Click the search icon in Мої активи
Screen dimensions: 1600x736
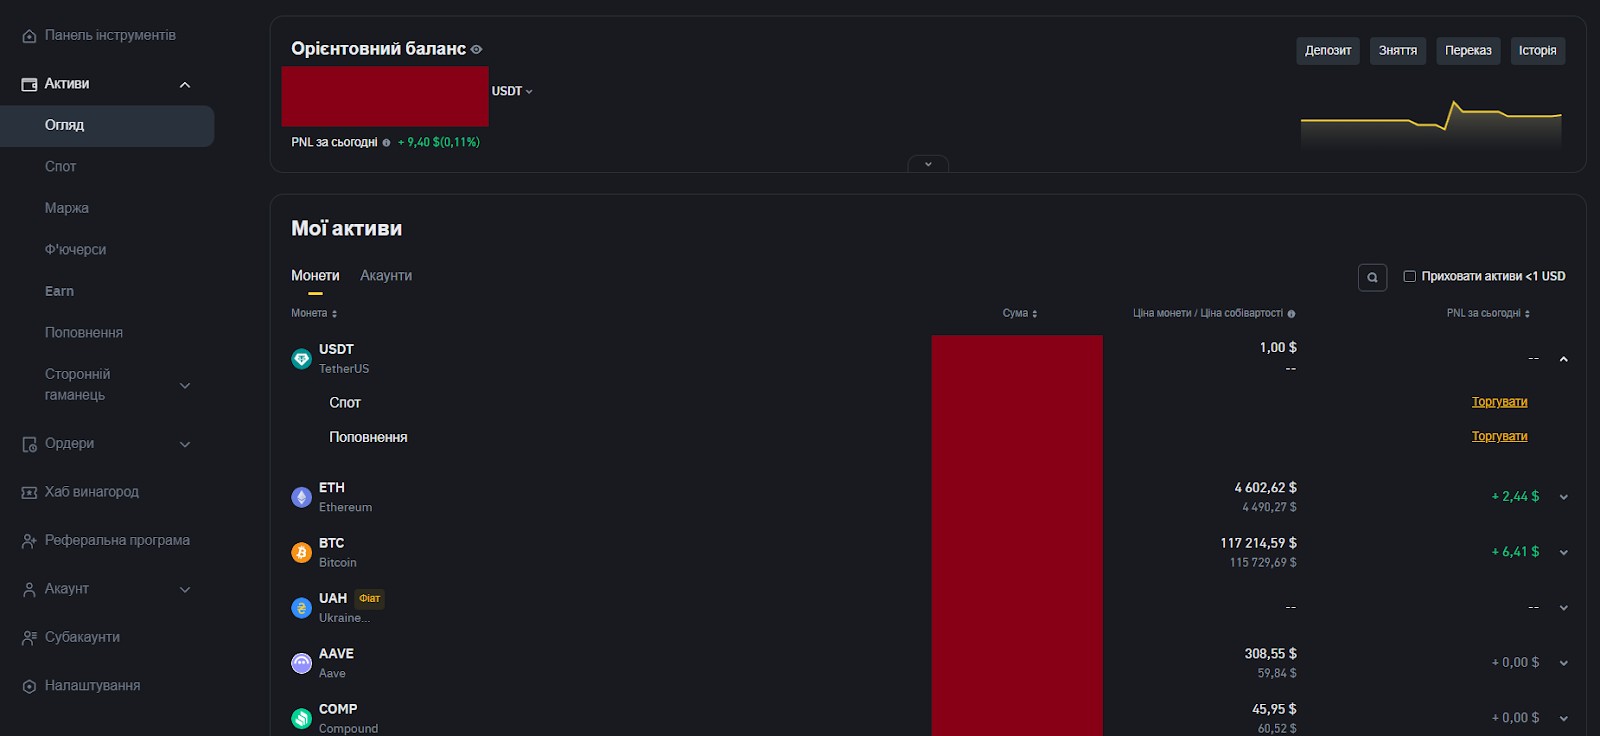pyautogui.click(x=1372, y=277)
